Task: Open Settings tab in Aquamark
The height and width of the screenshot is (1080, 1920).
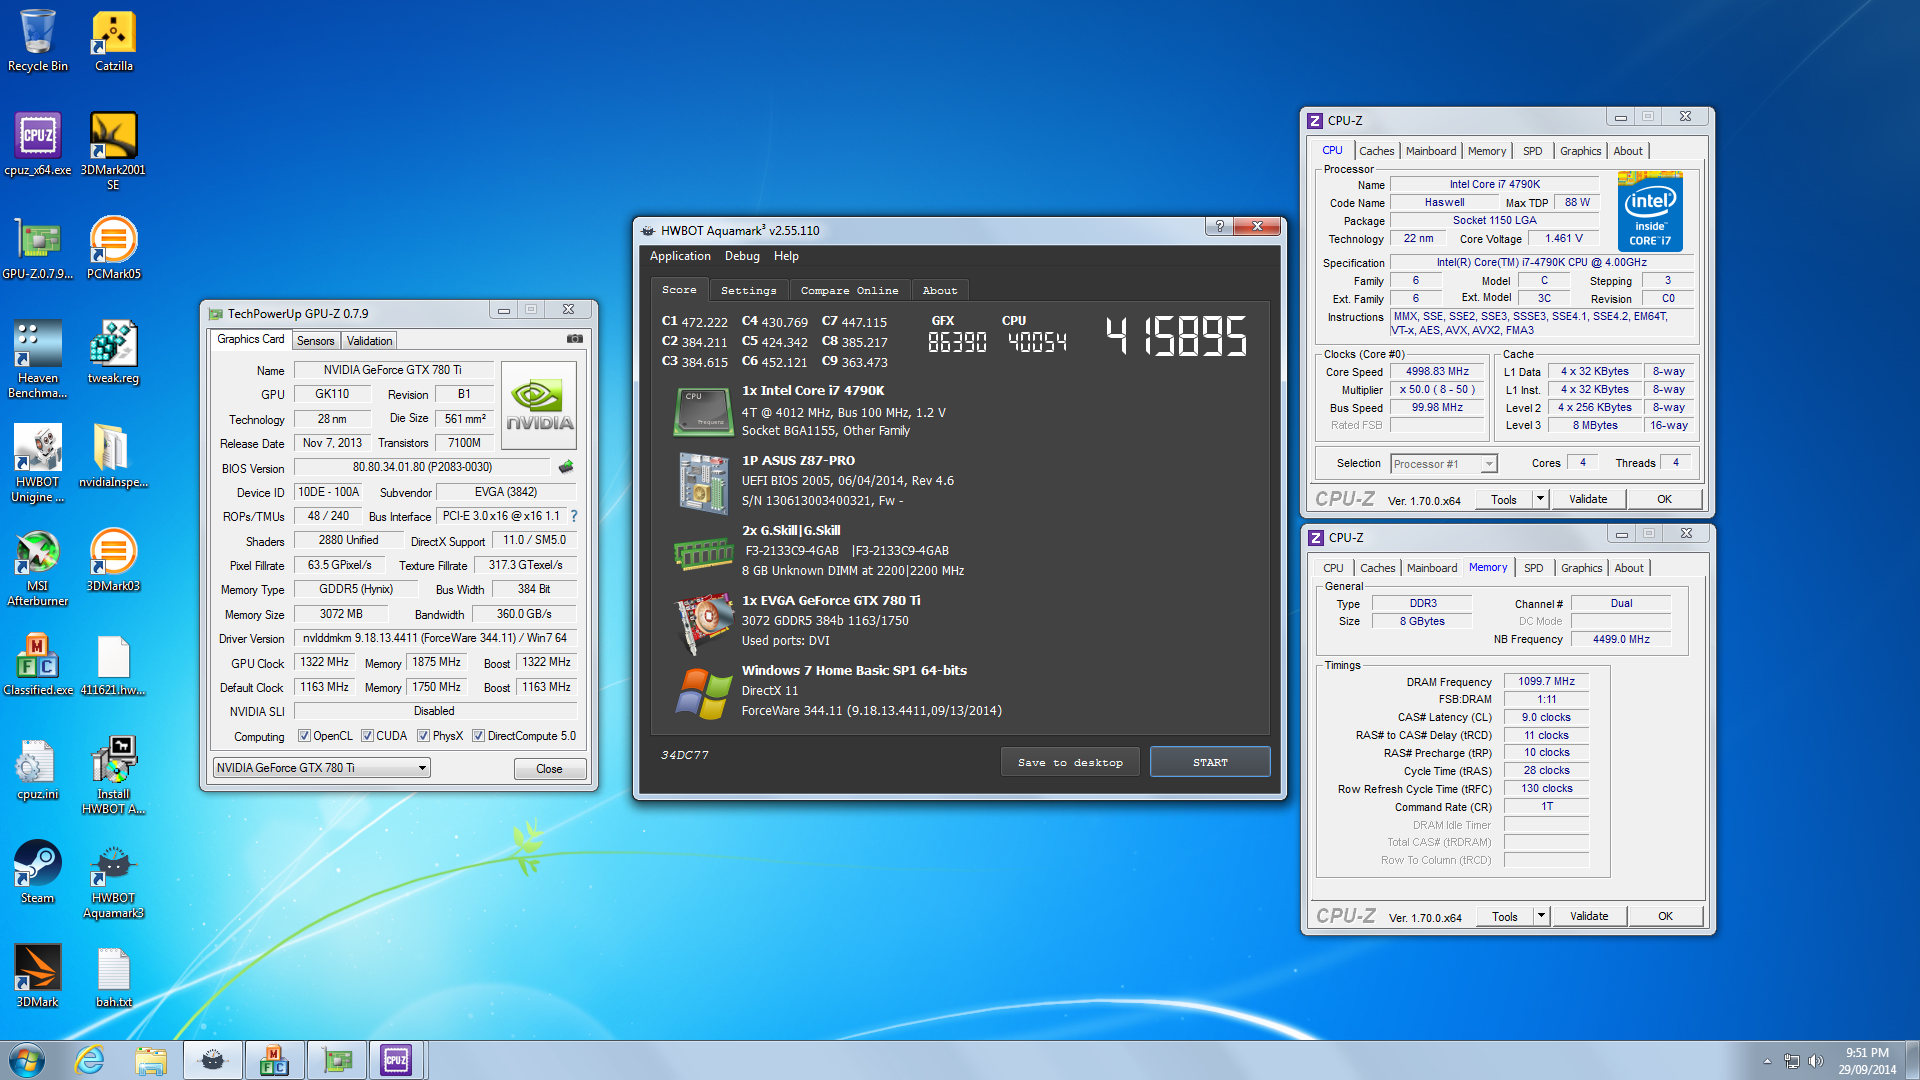Action: click(x=749, y=290)
